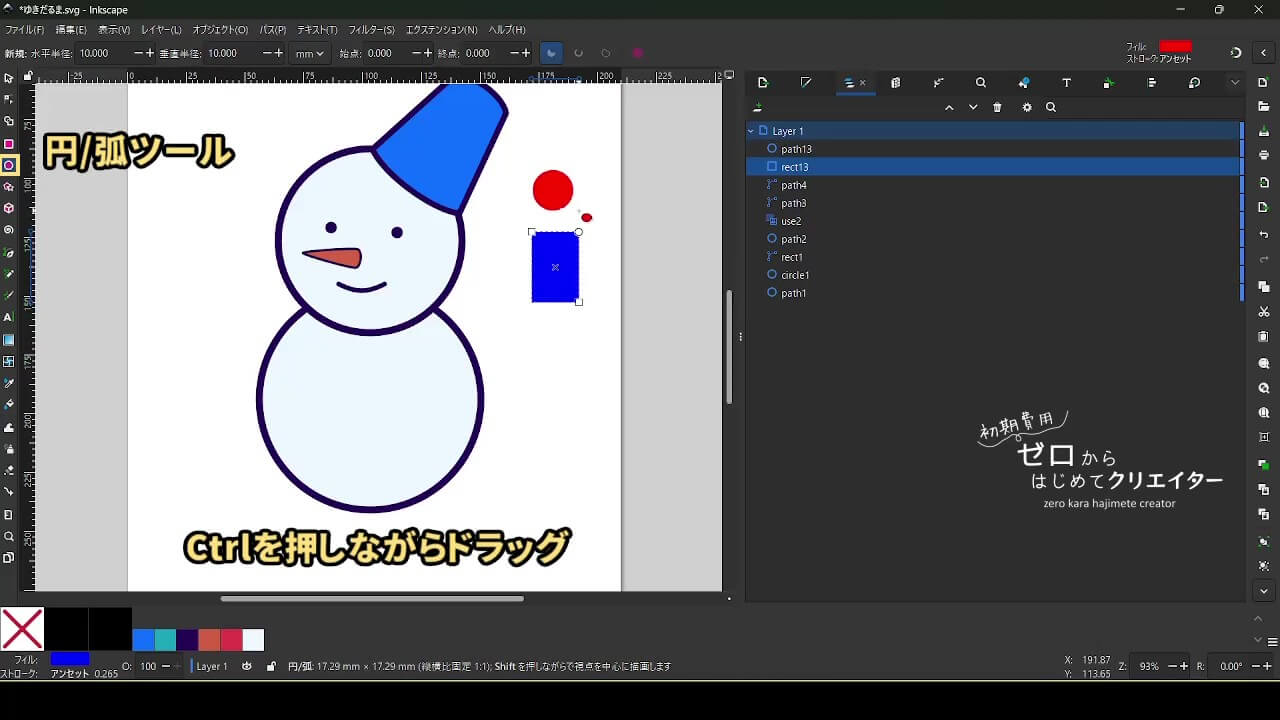Open the エクステンション(N) menu
This screenshot has height=720, width=1280.
click(441, 30)
